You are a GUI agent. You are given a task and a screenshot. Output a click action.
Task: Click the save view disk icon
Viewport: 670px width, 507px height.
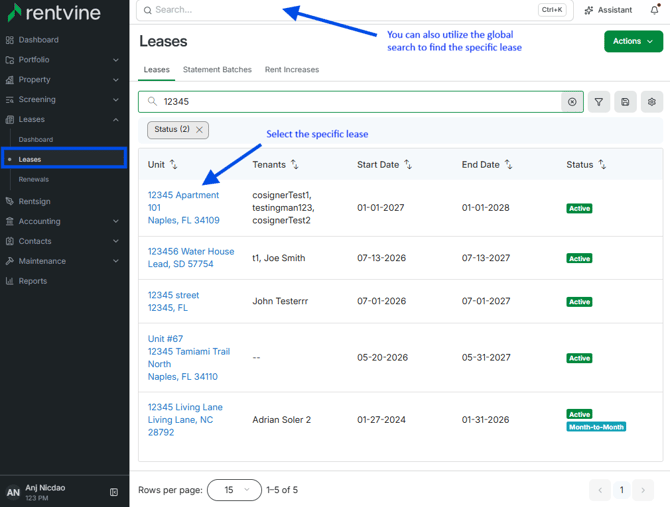pos(625,102)
